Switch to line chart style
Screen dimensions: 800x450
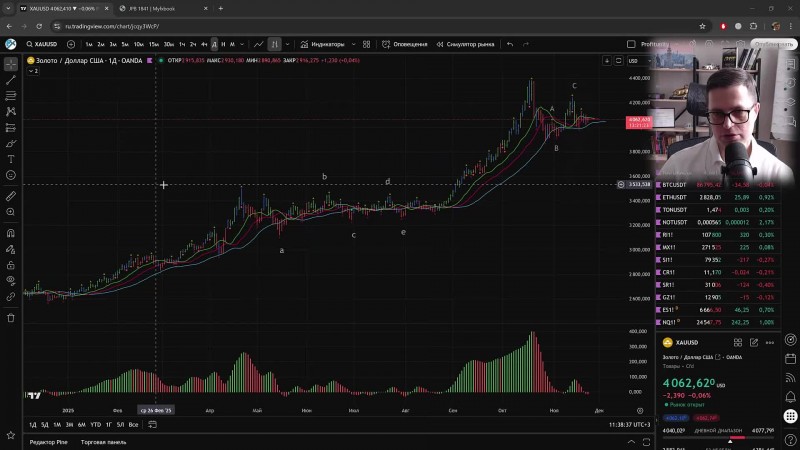[x=259, y=44]
